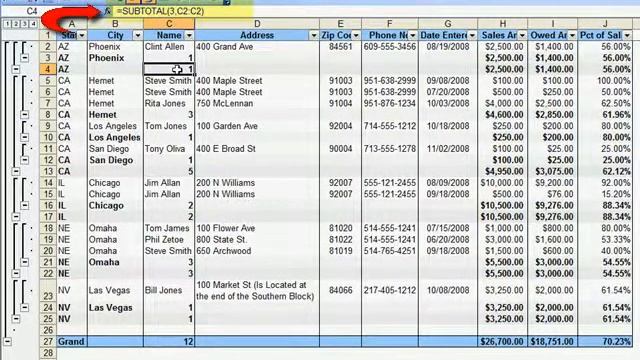Click the Bill Jones name cell
Screen dimensions: 640x360
pos(169,290)
